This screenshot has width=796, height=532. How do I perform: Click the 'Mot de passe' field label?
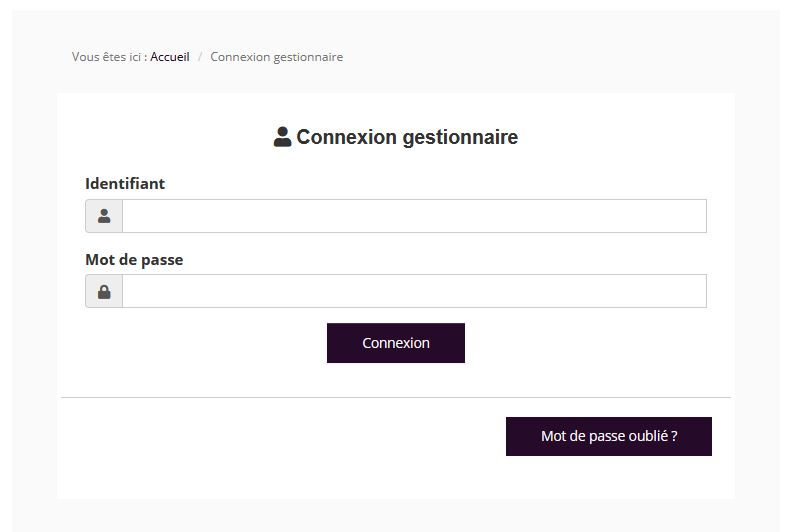[134, 260]
